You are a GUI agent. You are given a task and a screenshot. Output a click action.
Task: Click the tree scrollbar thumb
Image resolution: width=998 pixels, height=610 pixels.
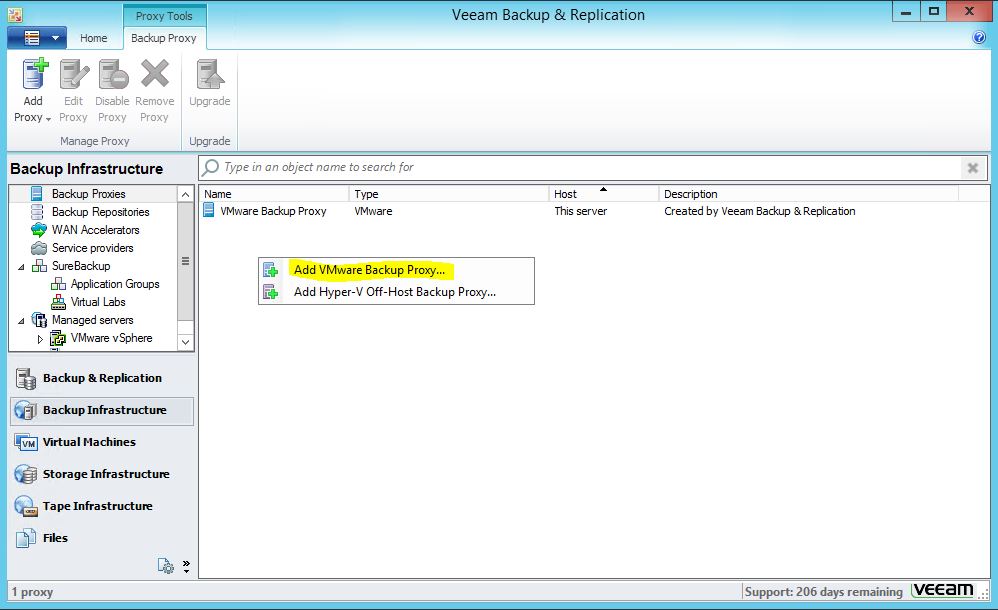(185, 261)
